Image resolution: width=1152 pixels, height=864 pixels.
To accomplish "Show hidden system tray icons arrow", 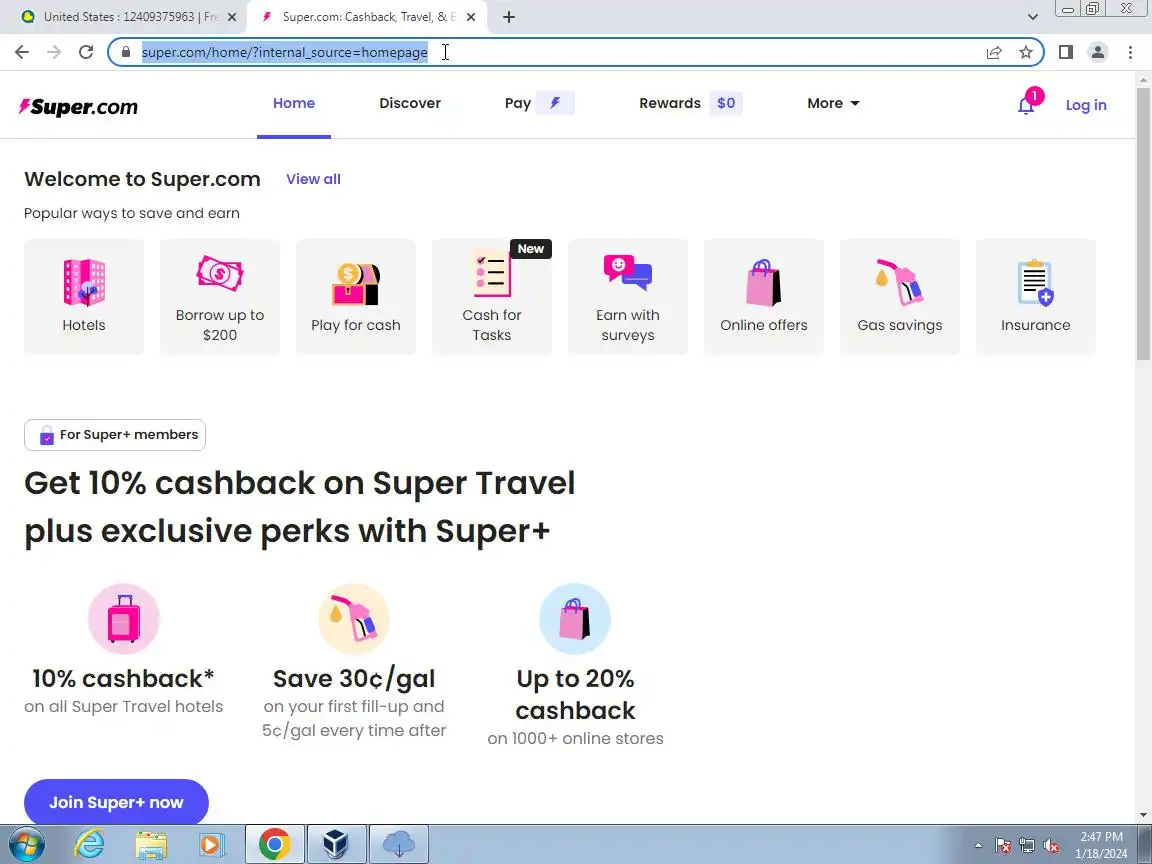I will (978, 846).
